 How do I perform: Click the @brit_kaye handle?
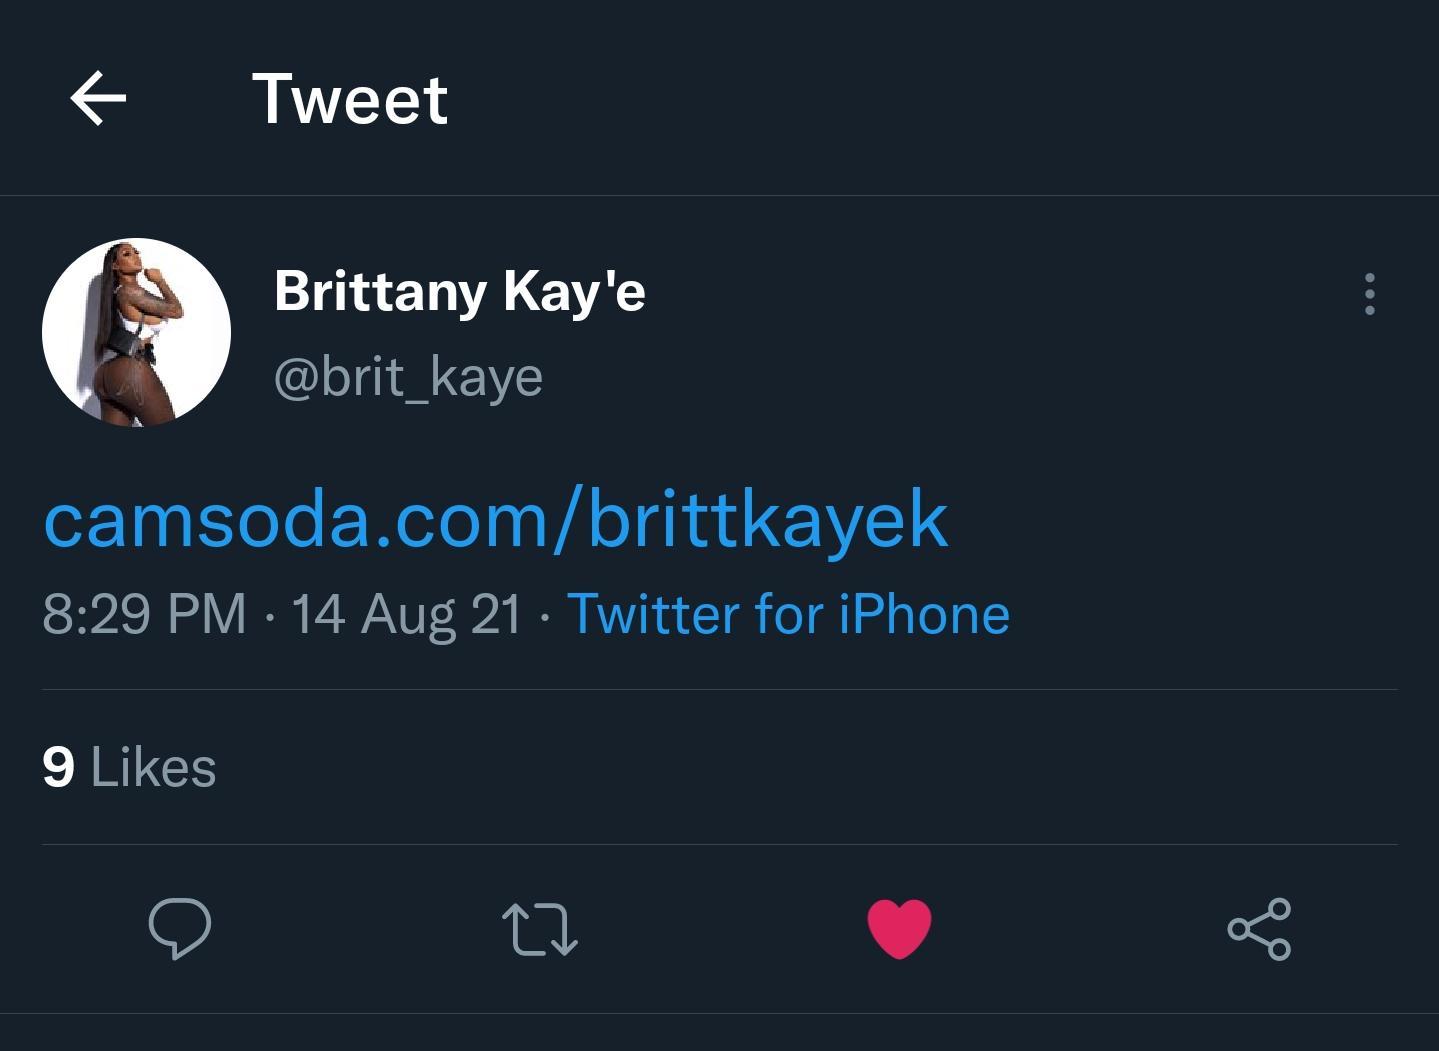click(407, 376)
